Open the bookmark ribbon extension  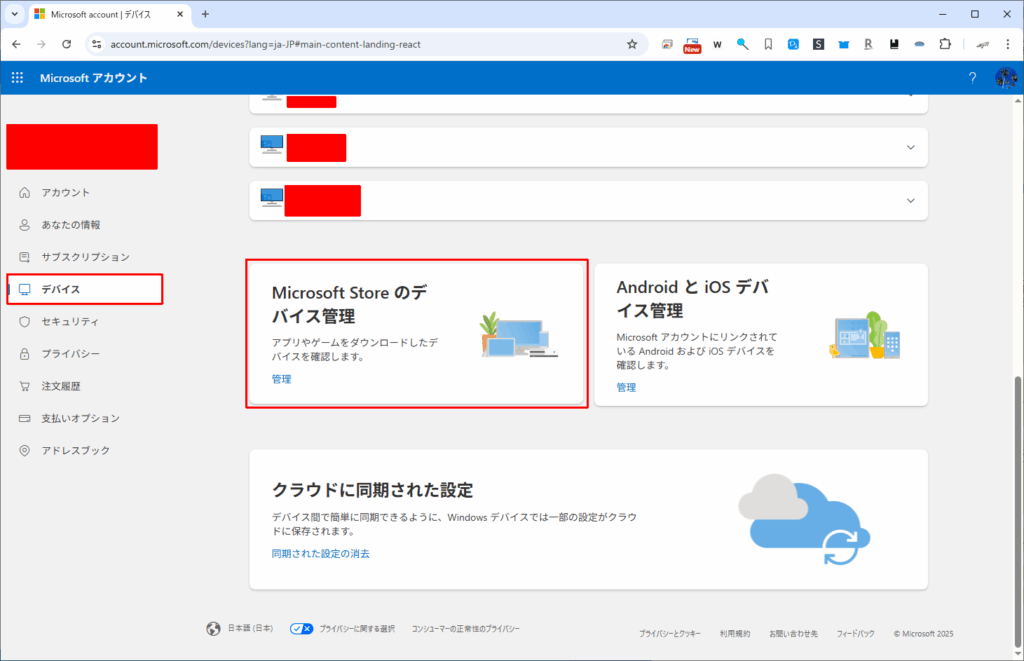[x=768, y=44]
